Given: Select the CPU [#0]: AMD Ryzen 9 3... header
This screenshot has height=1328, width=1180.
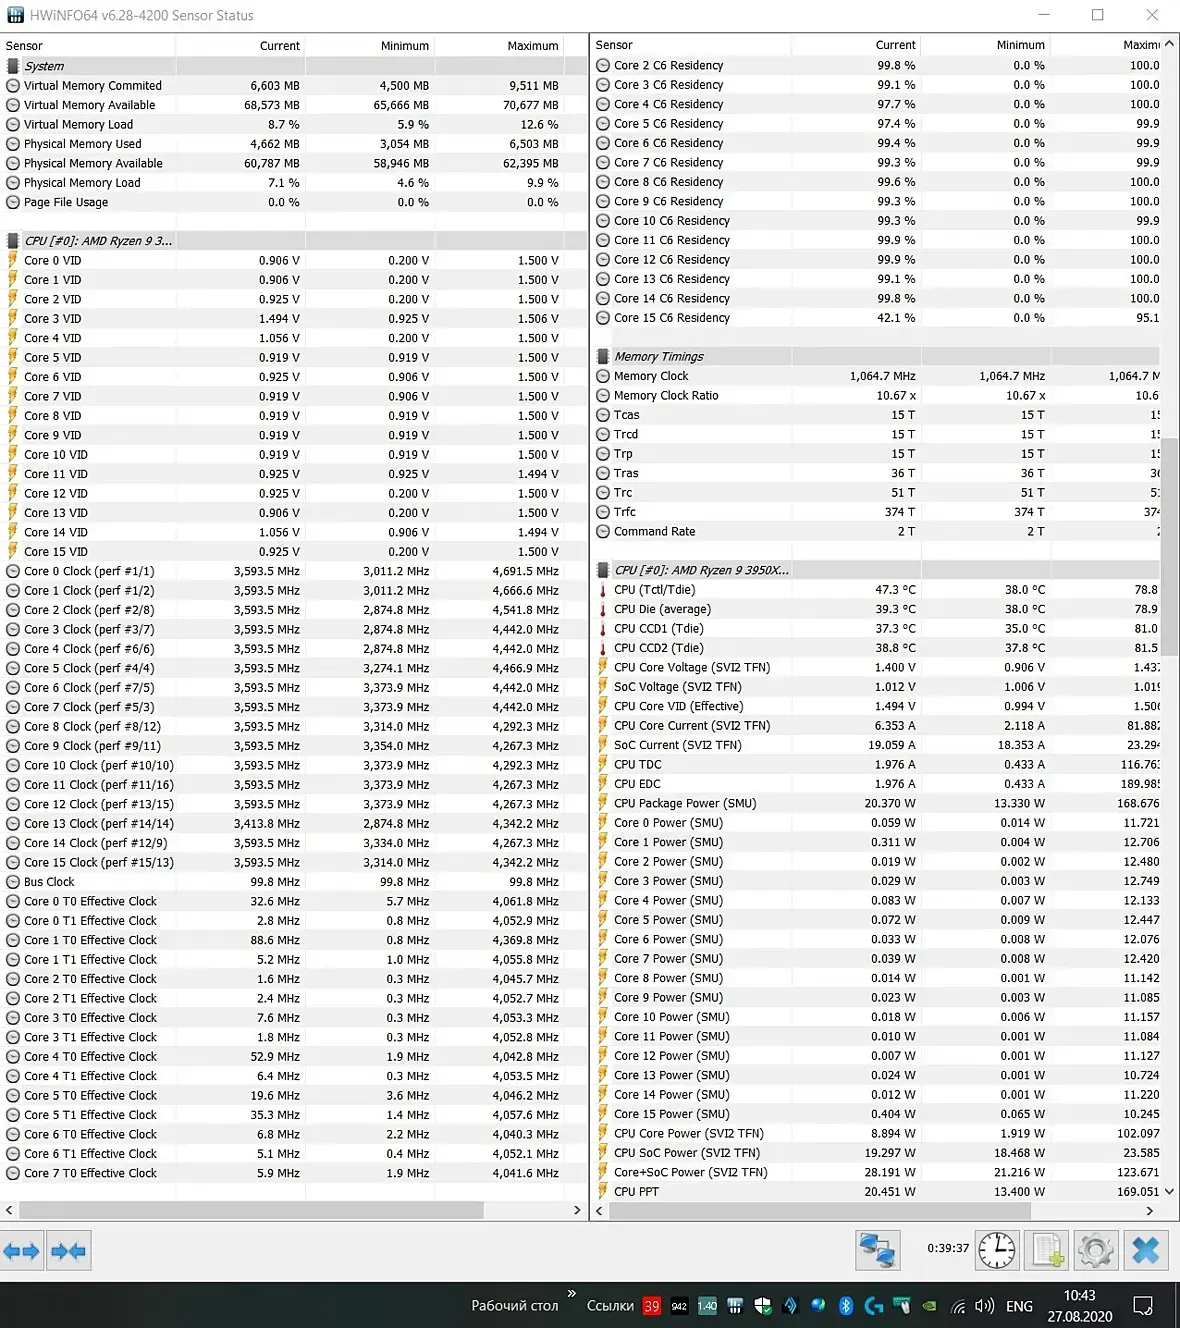Looking at the screenshot, I should [x=294, y=241].
